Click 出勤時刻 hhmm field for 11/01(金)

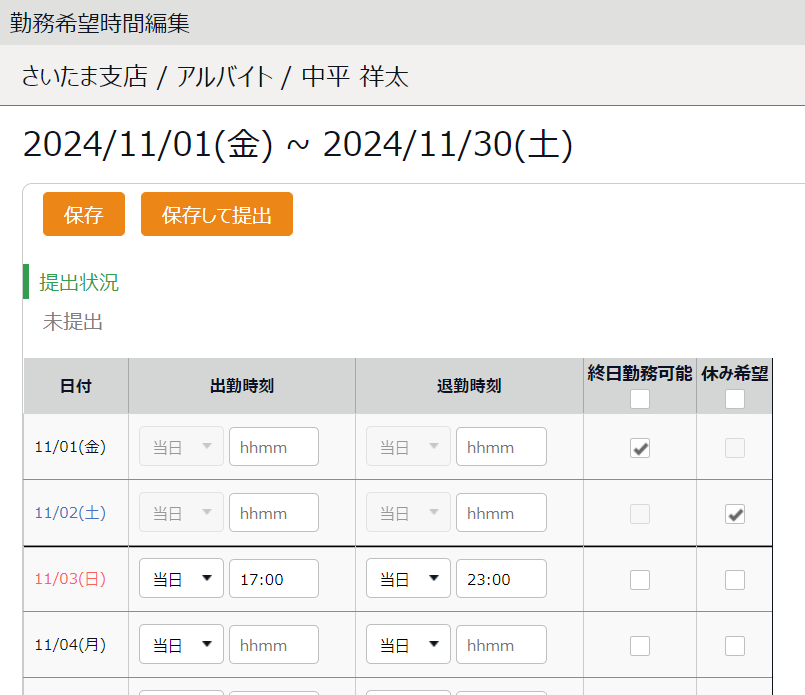(274, 447)
